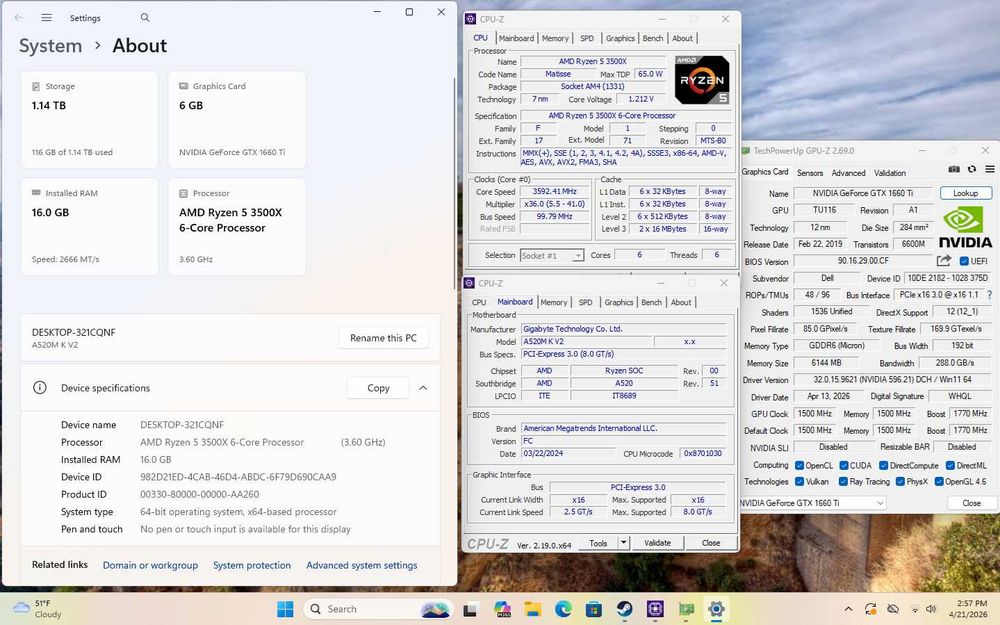Click the Lookup button in GPU-Z
Viewport: 1000px width, 625px height.
[x=966, y=193]
